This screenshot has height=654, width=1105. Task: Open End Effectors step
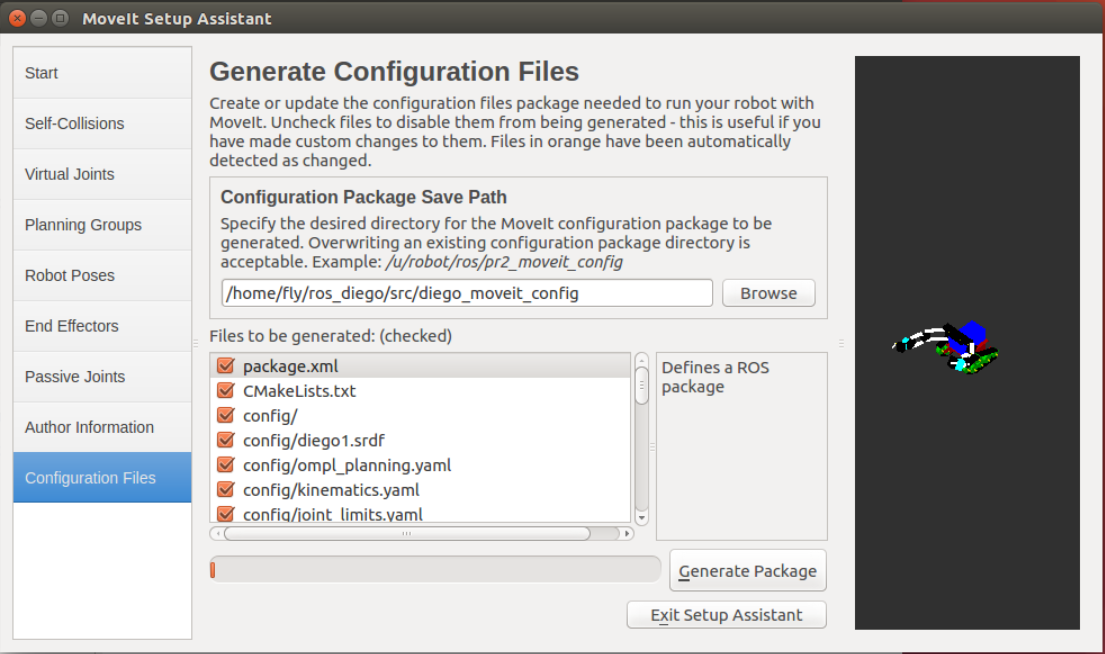(x=102, y=326)
